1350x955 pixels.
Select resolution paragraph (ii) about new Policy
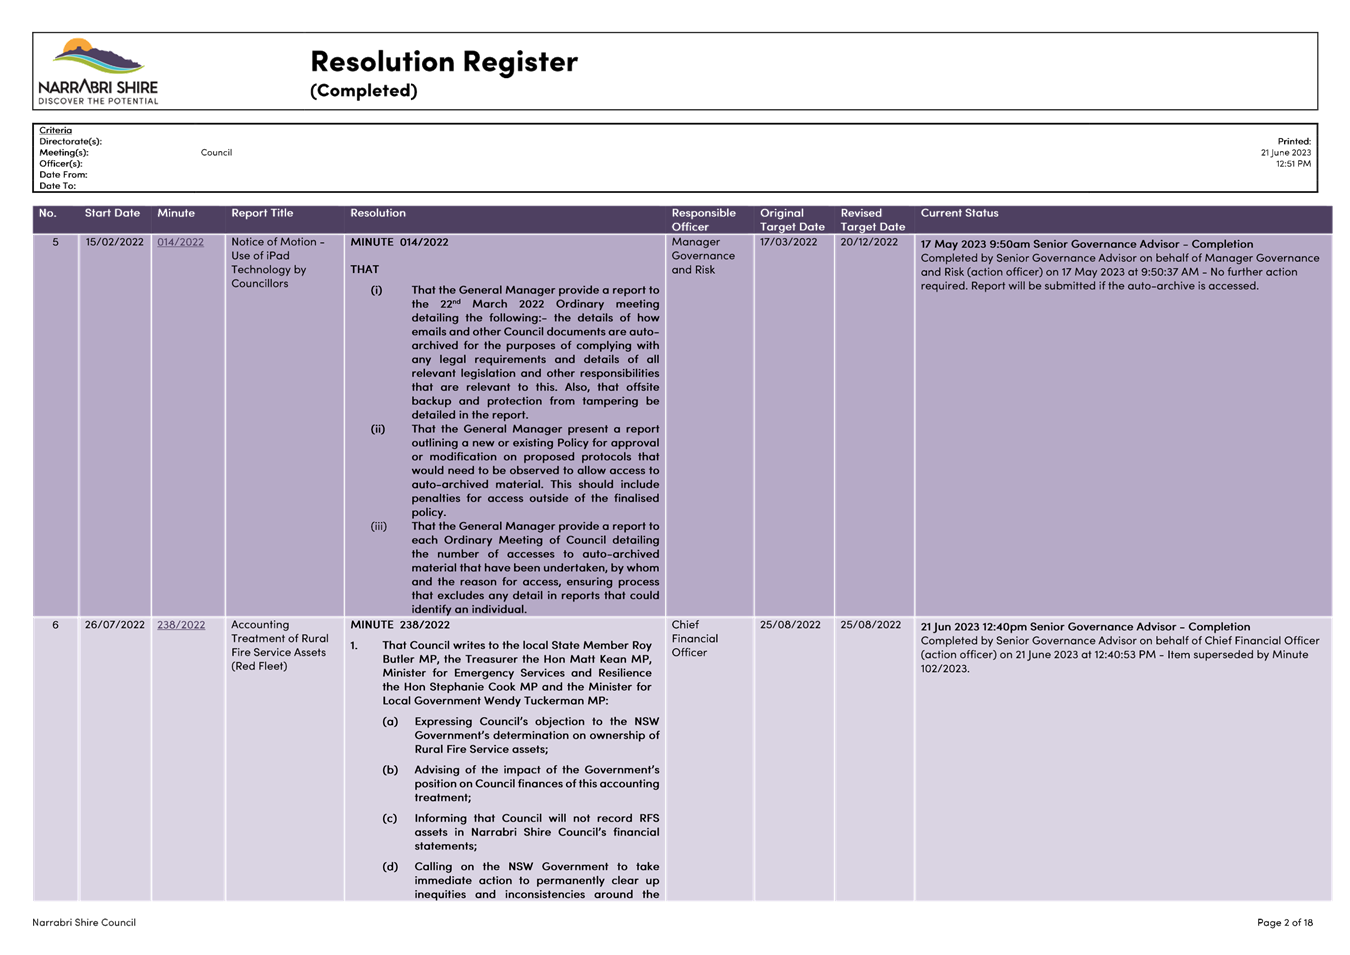click(515, 471)
